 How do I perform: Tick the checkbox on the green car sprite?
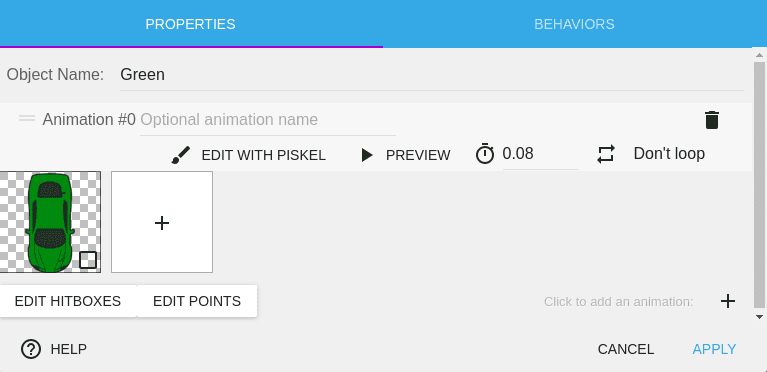coord(88,260)
